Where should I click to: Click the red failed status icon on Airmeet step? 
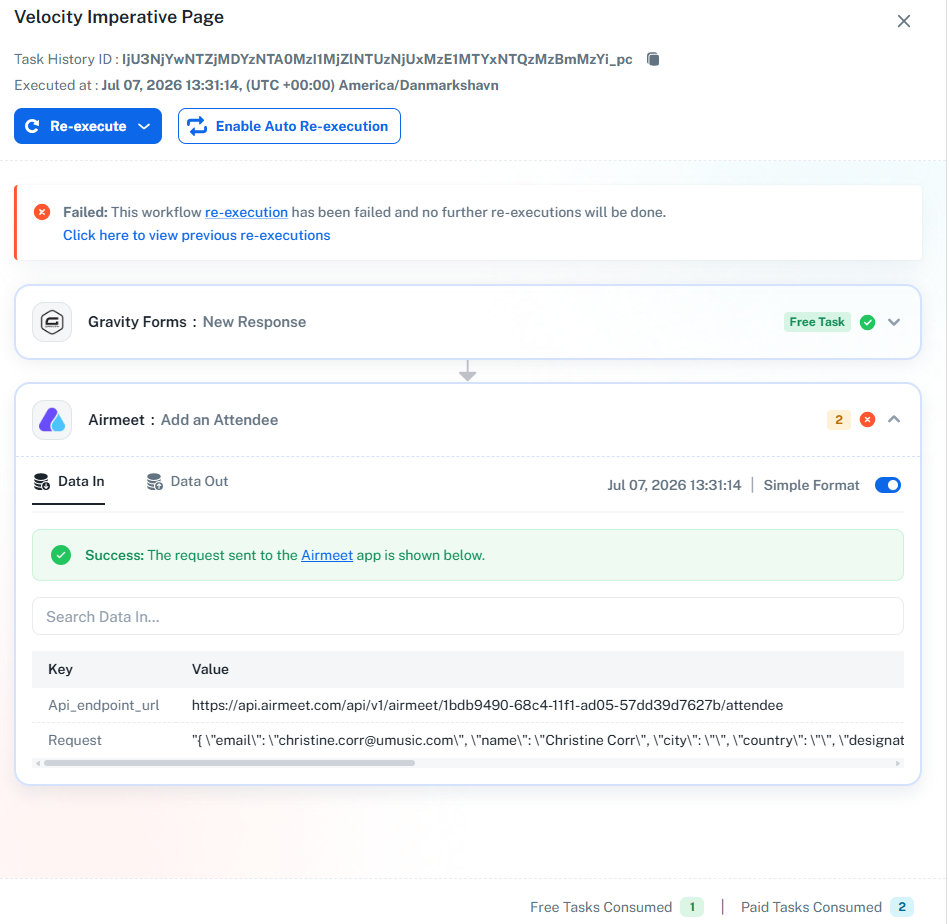coord(867,419)
